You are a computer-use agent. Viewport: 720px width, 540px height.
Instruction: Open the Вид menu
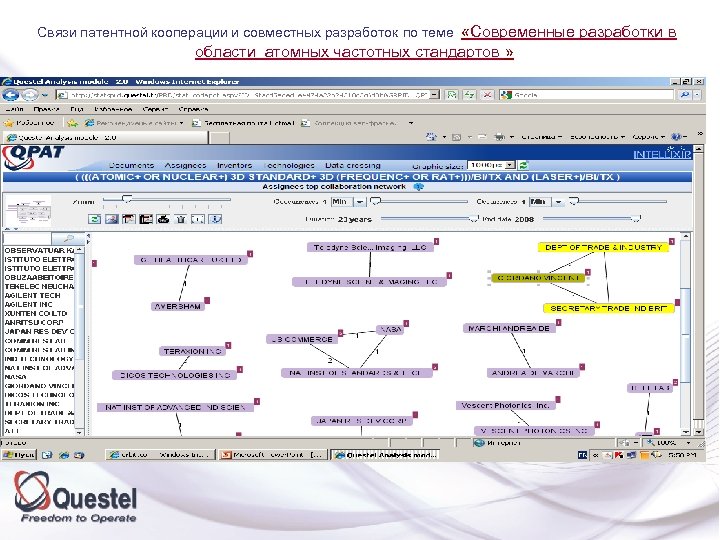pos(76,109)
